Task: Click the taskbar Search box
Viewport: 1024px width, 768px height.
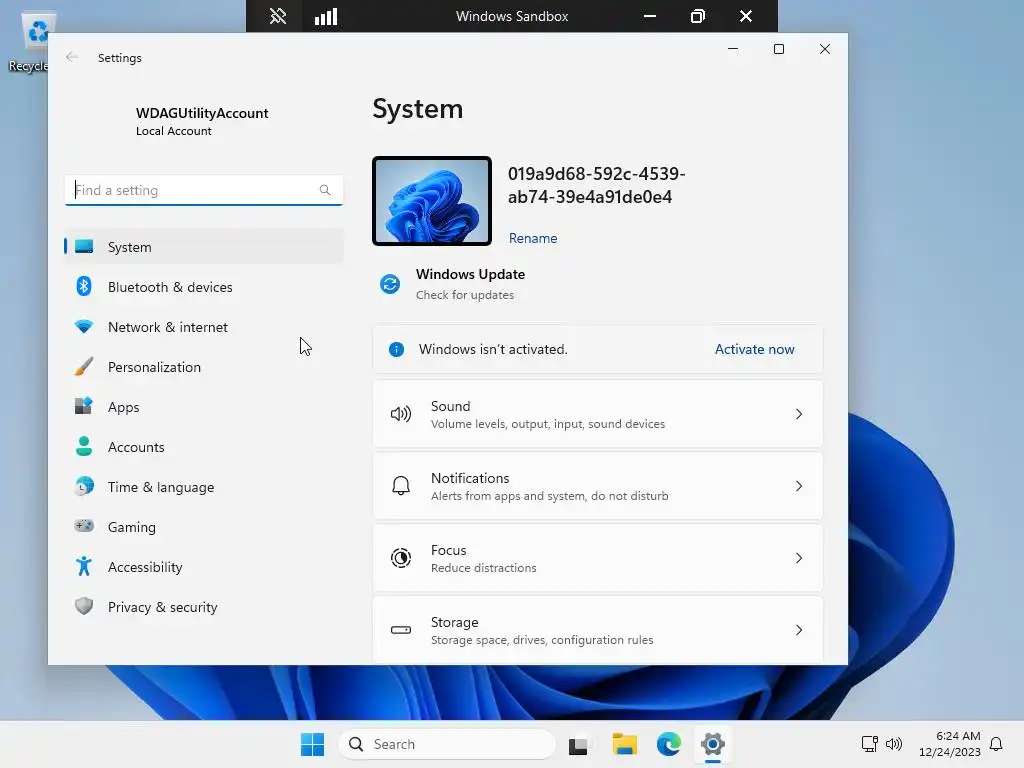Action: (447, 744)
